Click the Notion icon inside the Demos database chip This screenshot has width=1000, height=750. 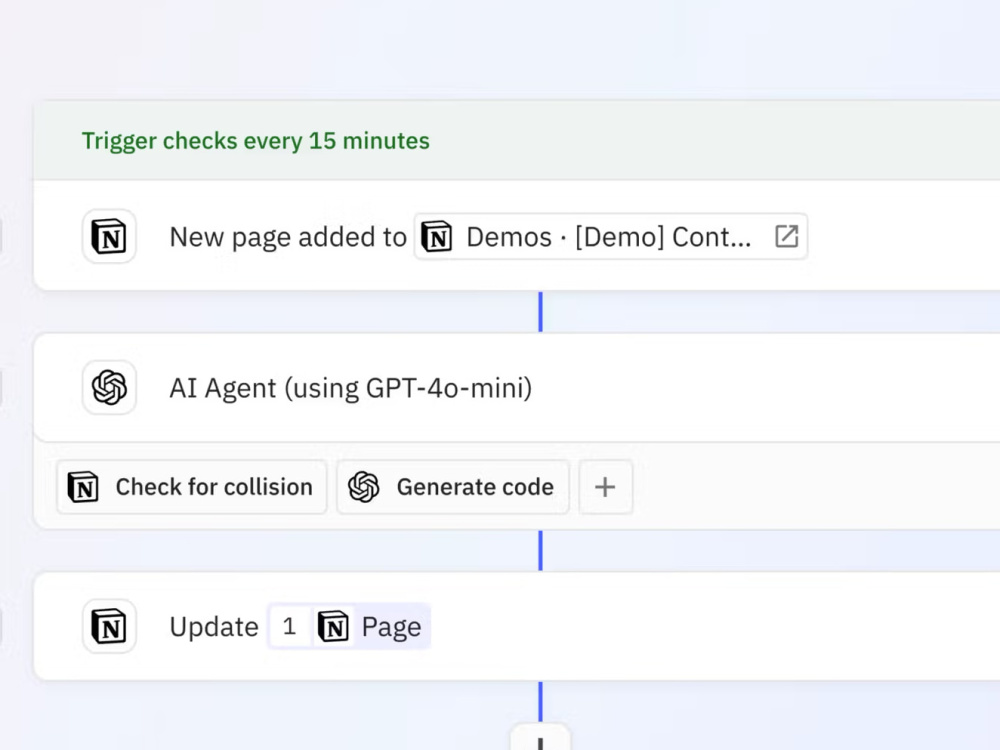[x=437, y=237]
